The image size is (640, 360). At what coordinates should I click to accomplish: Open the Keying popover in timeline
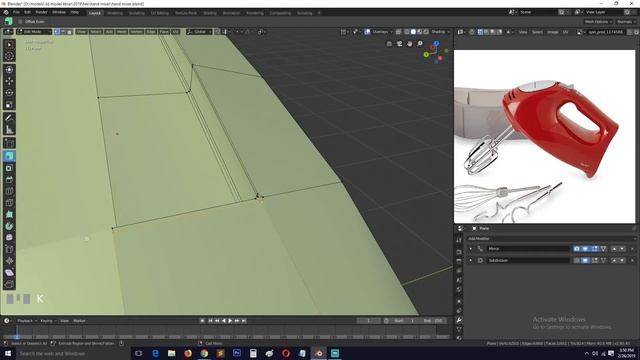pos(48,321)
